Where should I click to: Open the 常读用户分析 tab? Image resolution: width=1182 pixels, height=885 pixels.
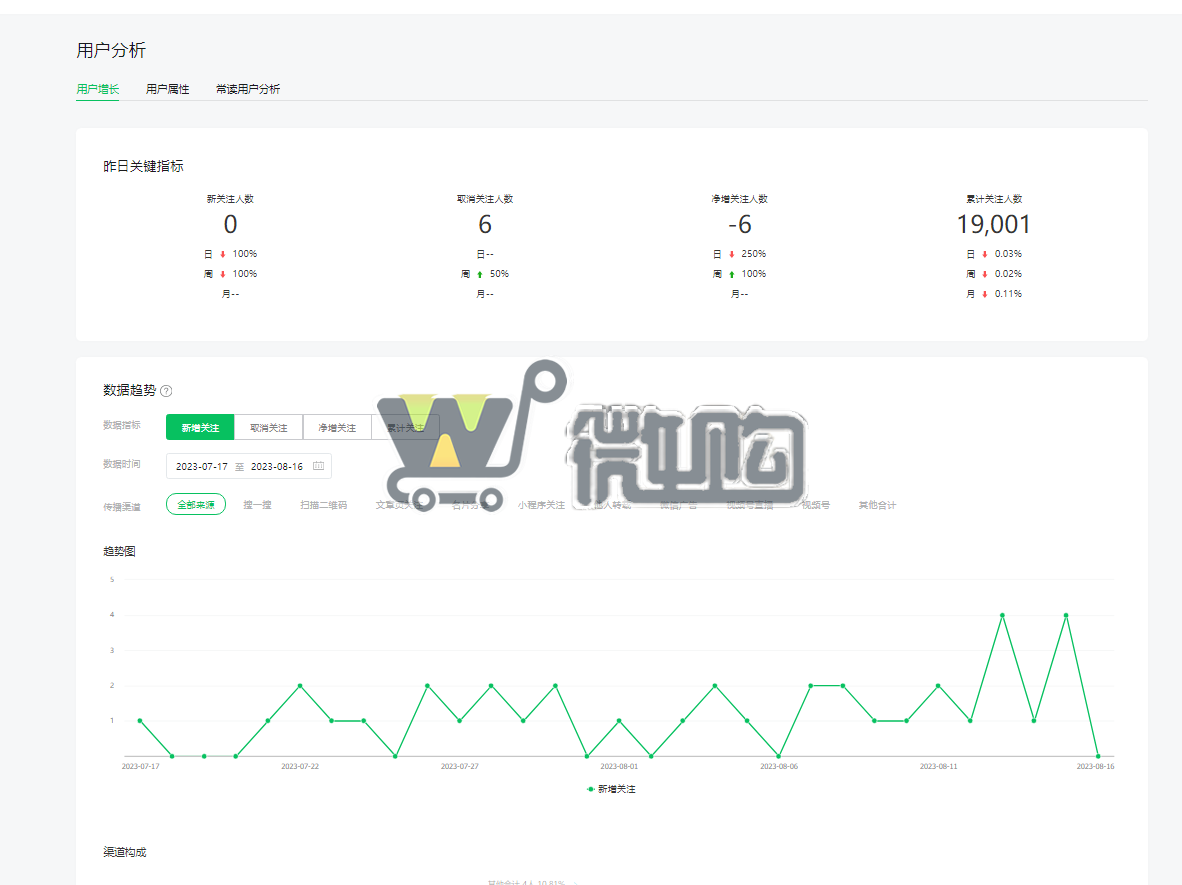pos(248,89)
